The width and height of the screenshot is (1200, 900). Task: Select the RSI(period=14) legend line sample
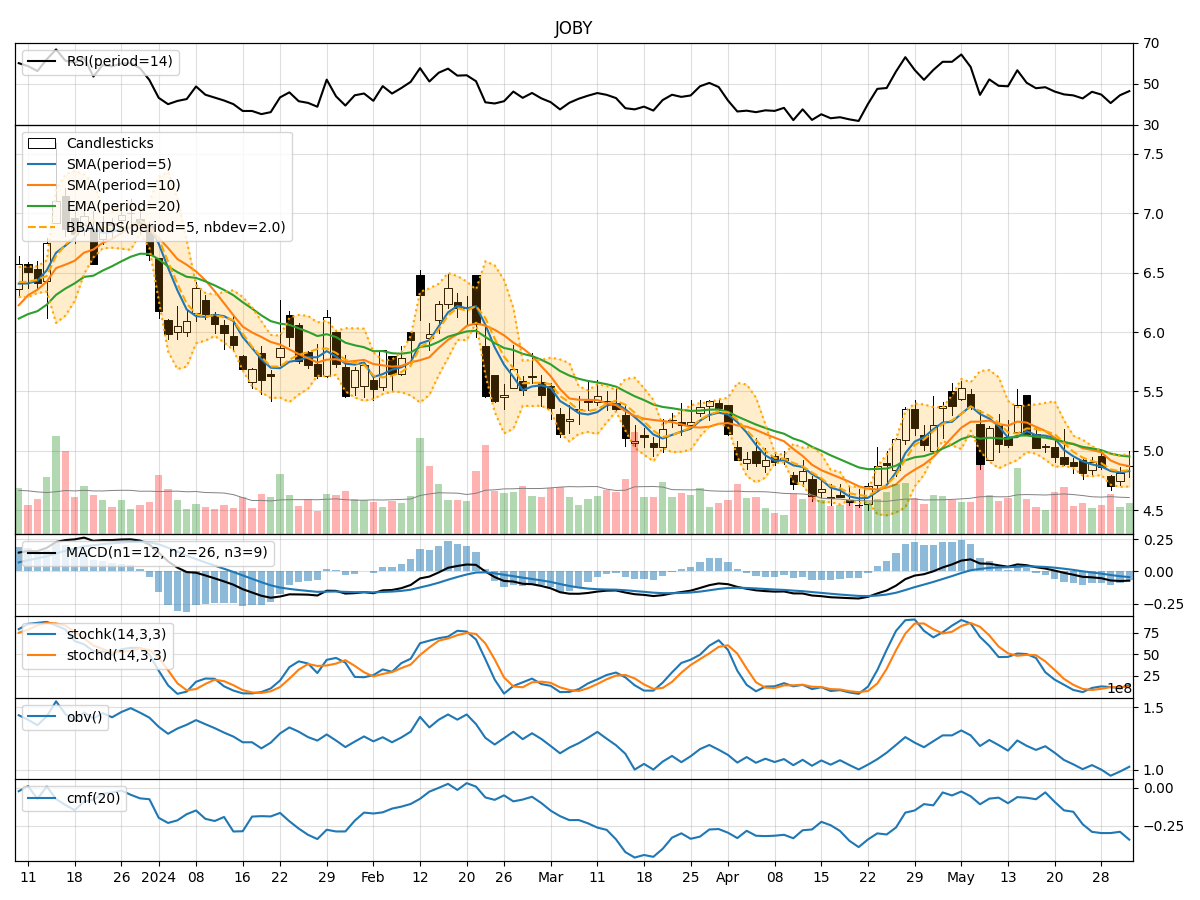coord(41,61)
